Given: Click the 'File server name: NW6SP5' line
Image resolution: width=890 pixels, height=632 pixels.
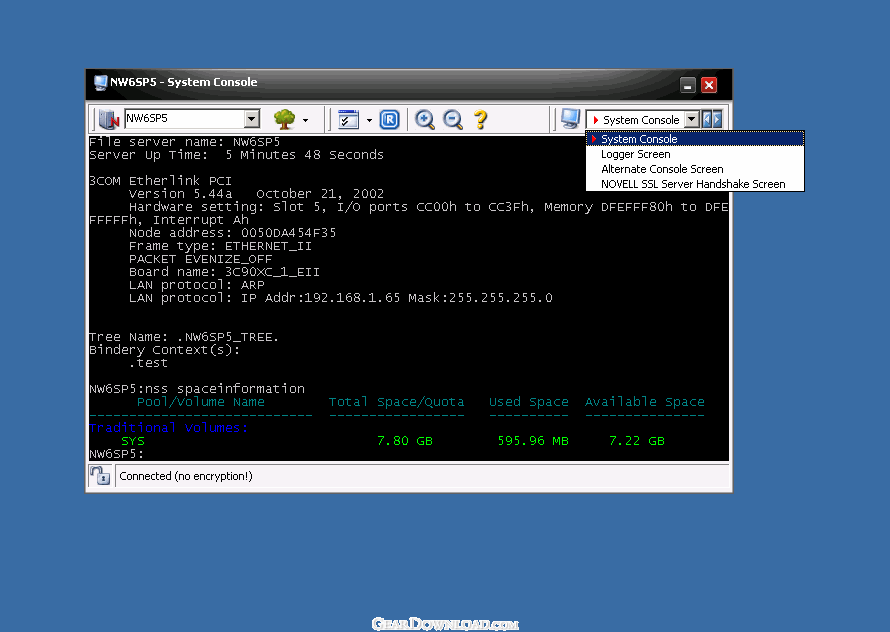Looking at the screenshot, I should click(184, 142).
